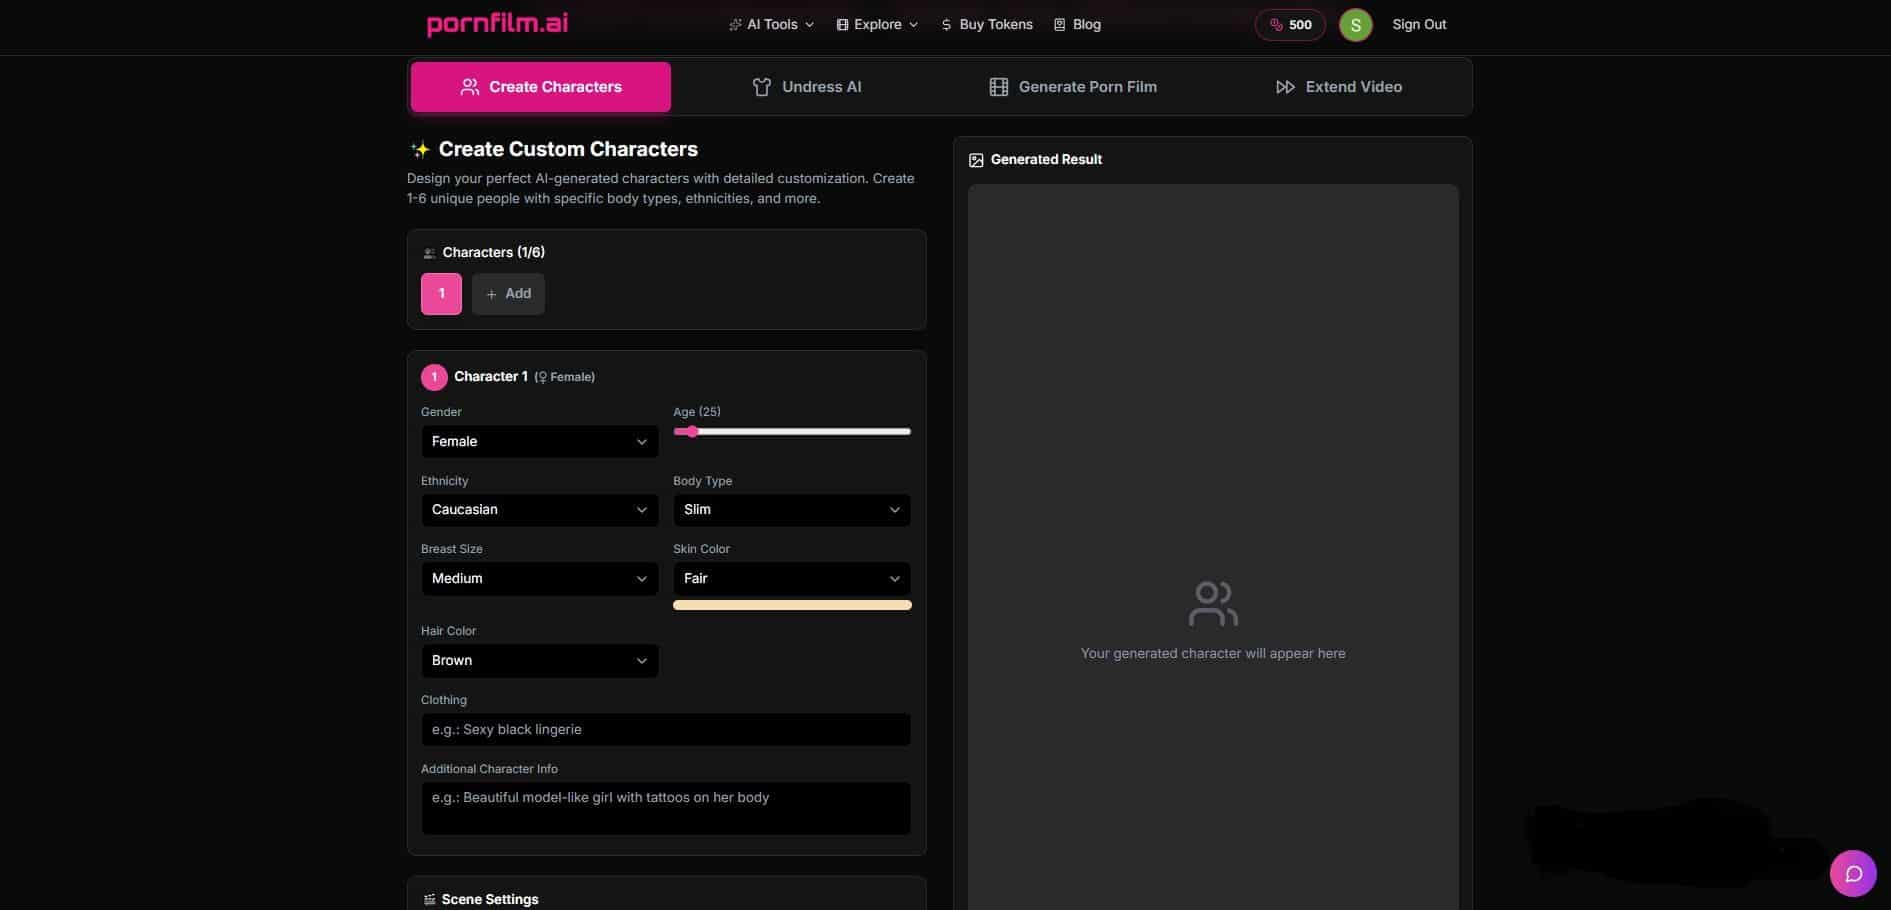Click the "Characters (1/6)" label
1891x910 pixels.
[494, 252]
